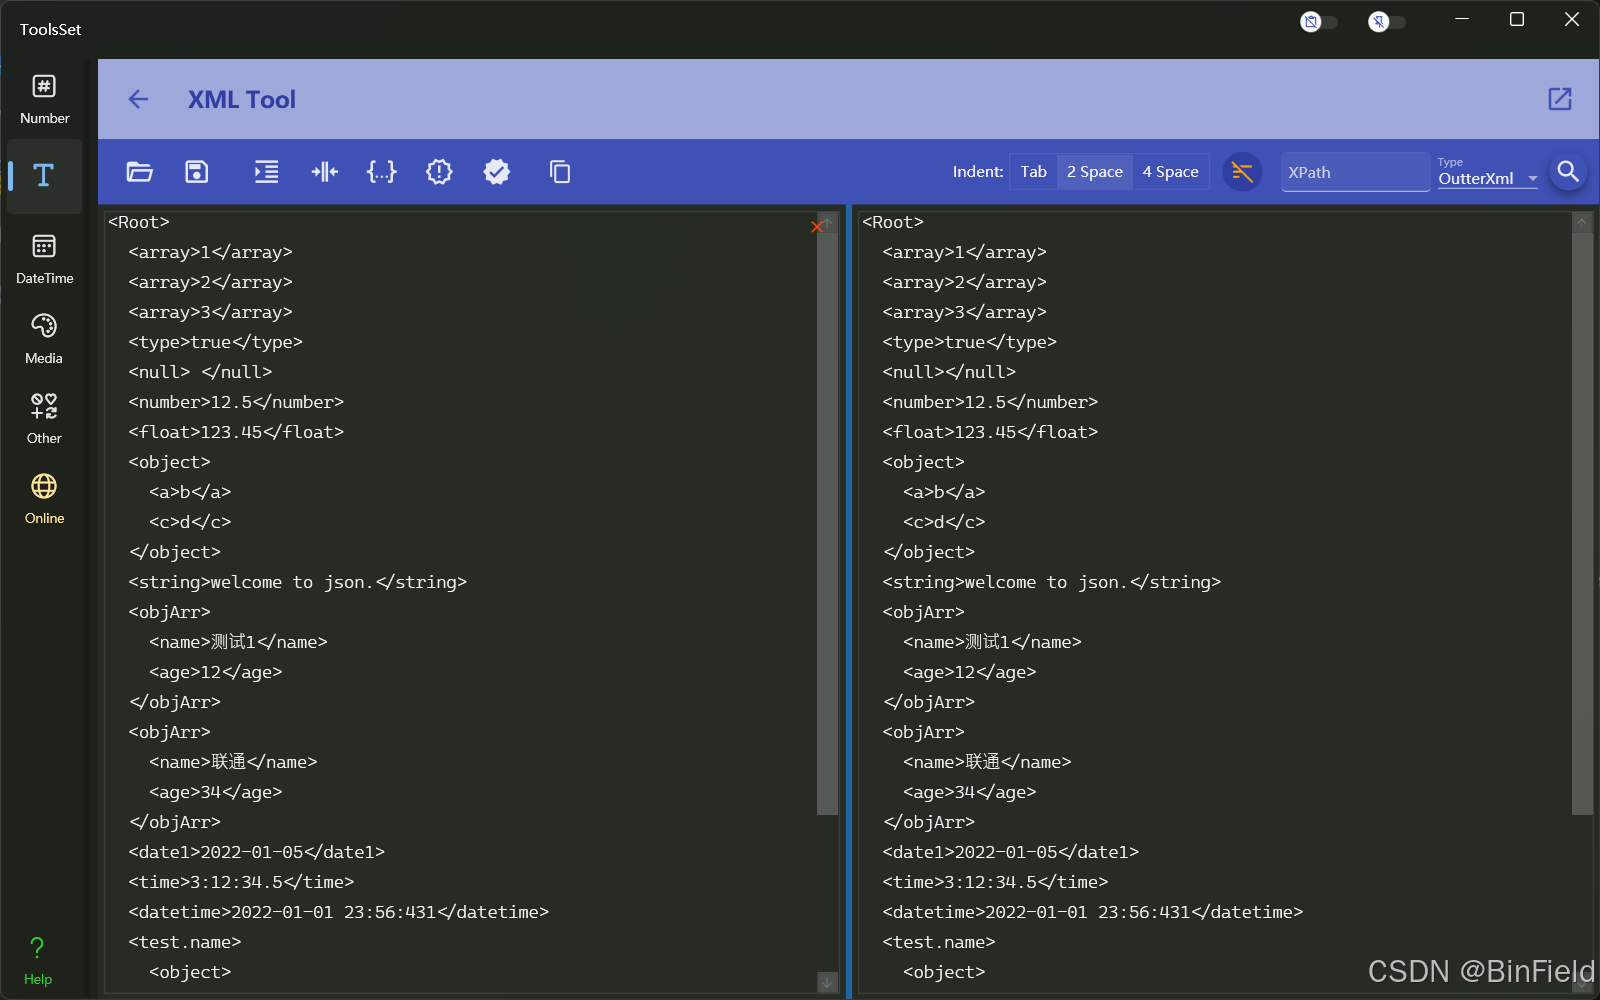Select the Text tools sidebar icon
The height and width of the screenshot is (1000, 1600).
(x=44, y=176)
